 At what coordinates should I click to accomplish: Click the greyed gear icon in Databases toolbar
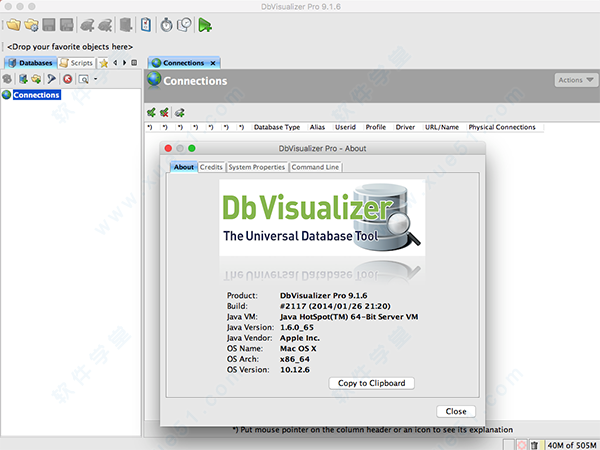(x=7, y=79)
